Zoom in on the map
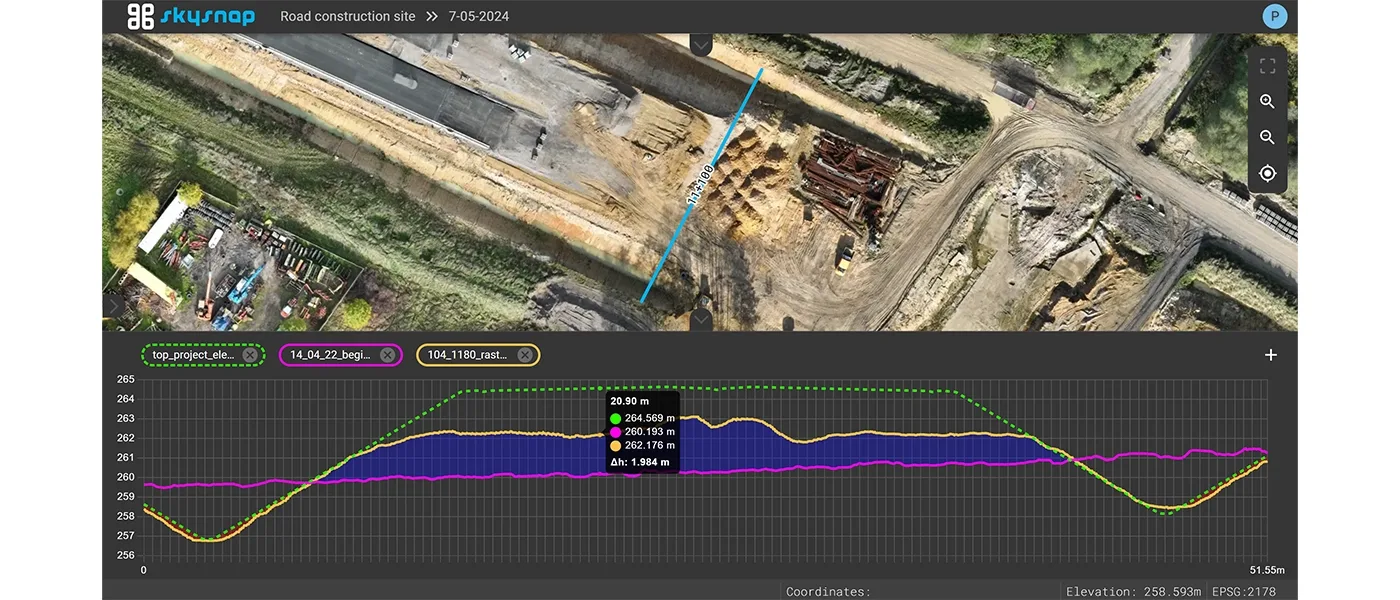The width and height of the screenshot is (1400, 600). (x=1267, y=102)
